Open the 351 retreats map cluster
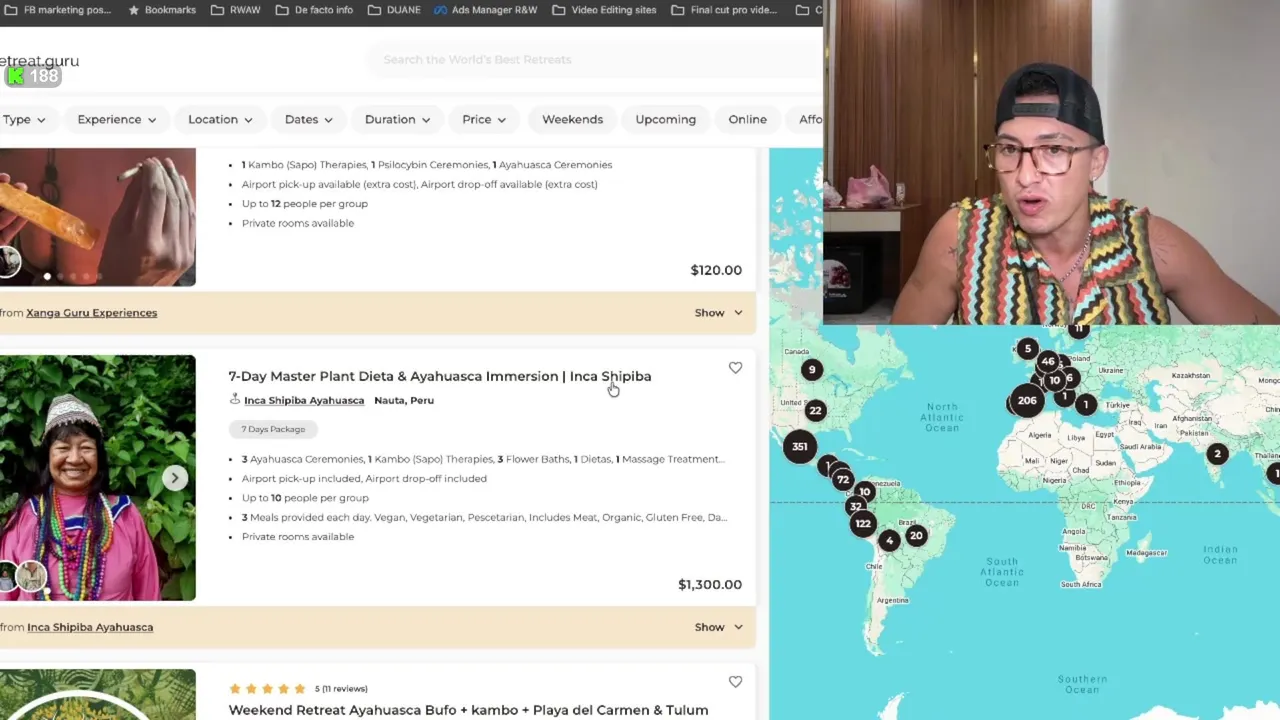Screen dimensions: 1280x720 (x=799, y=446)
